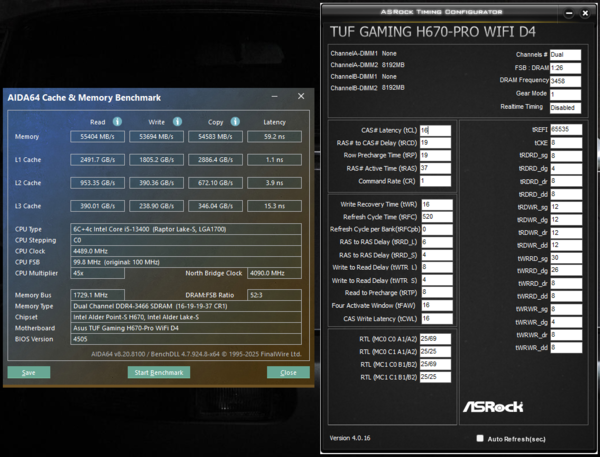The width and height of the screenshot is (600, 457).
Task: Click the ASRock logo
Action: point(493,407)
